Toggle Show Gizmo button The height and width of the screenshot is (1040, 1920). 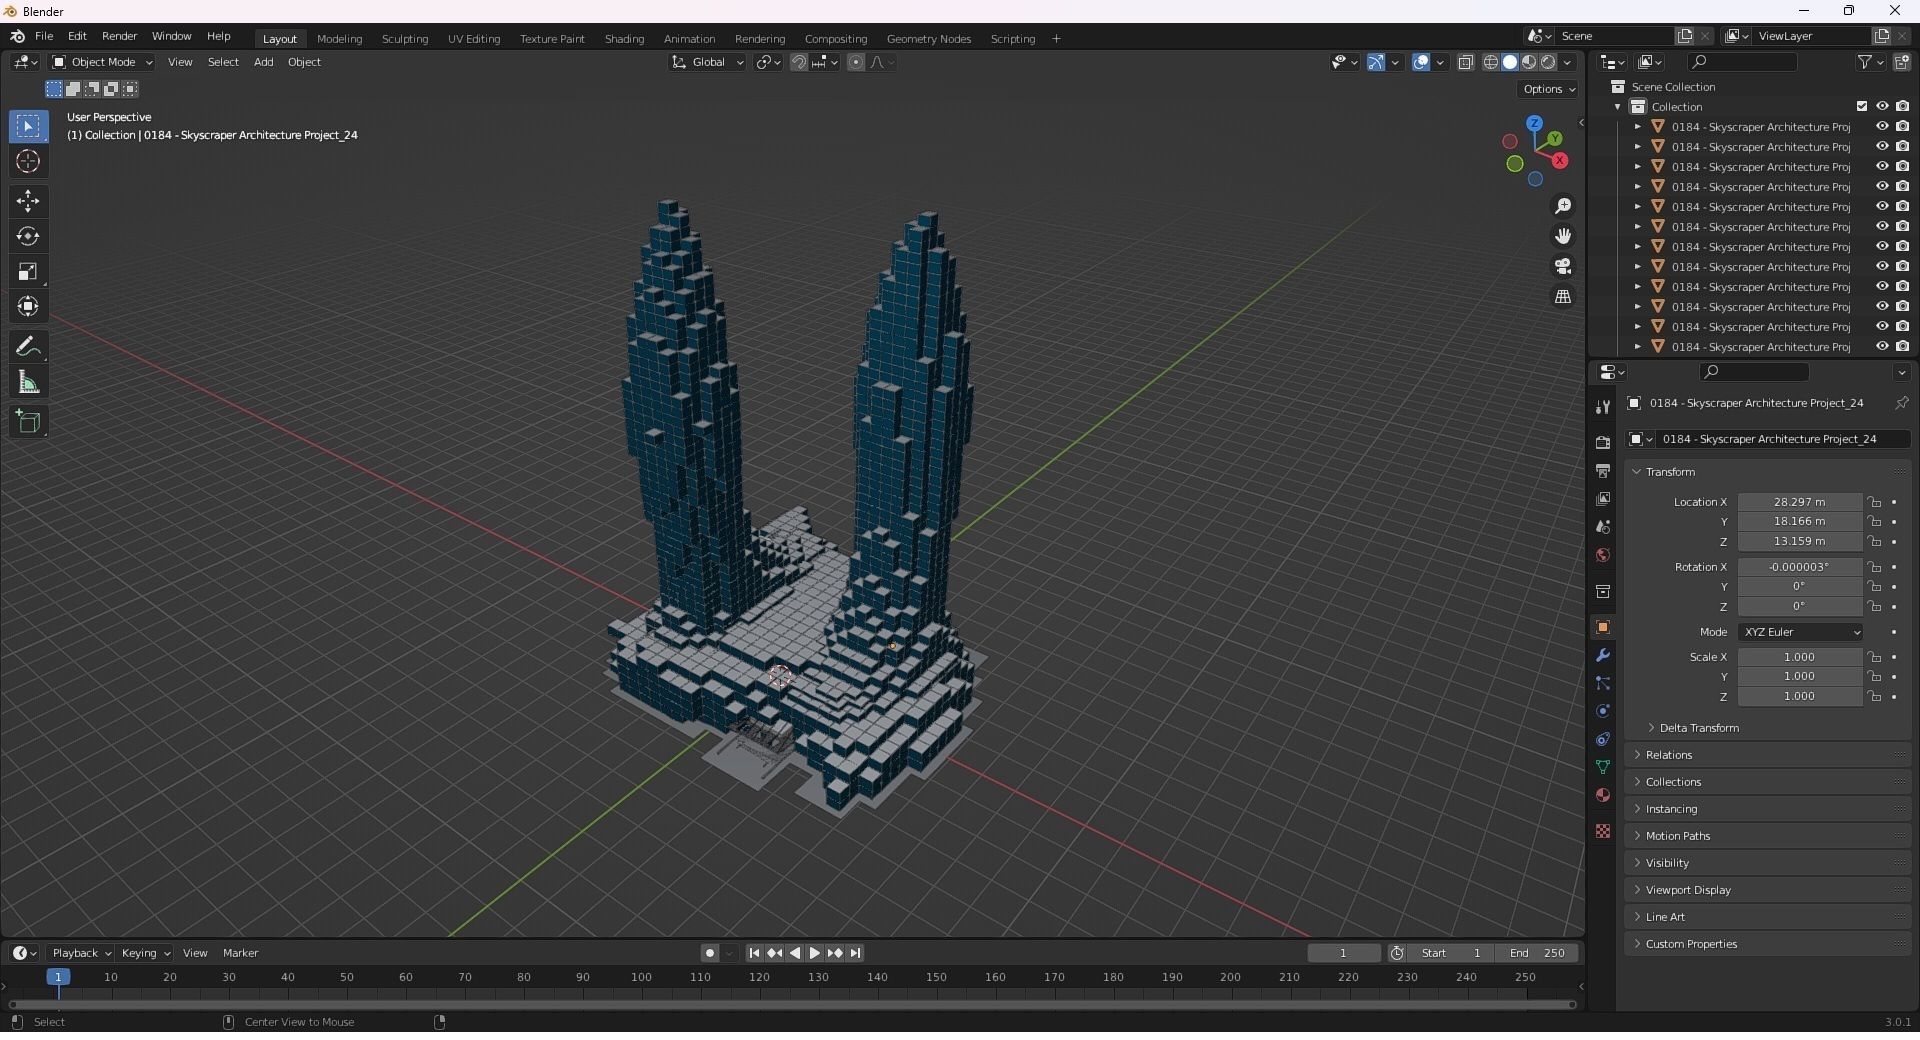click(x=1376, y=62)
